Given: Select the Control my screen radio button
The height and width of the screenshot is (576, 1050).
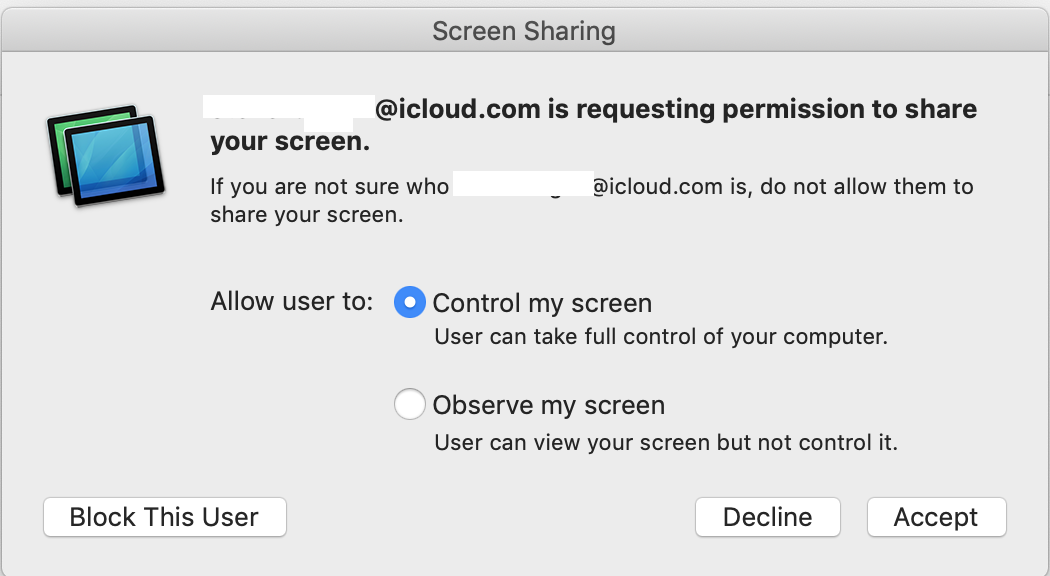Looking at the screenshot, I should tap(410, 302).
